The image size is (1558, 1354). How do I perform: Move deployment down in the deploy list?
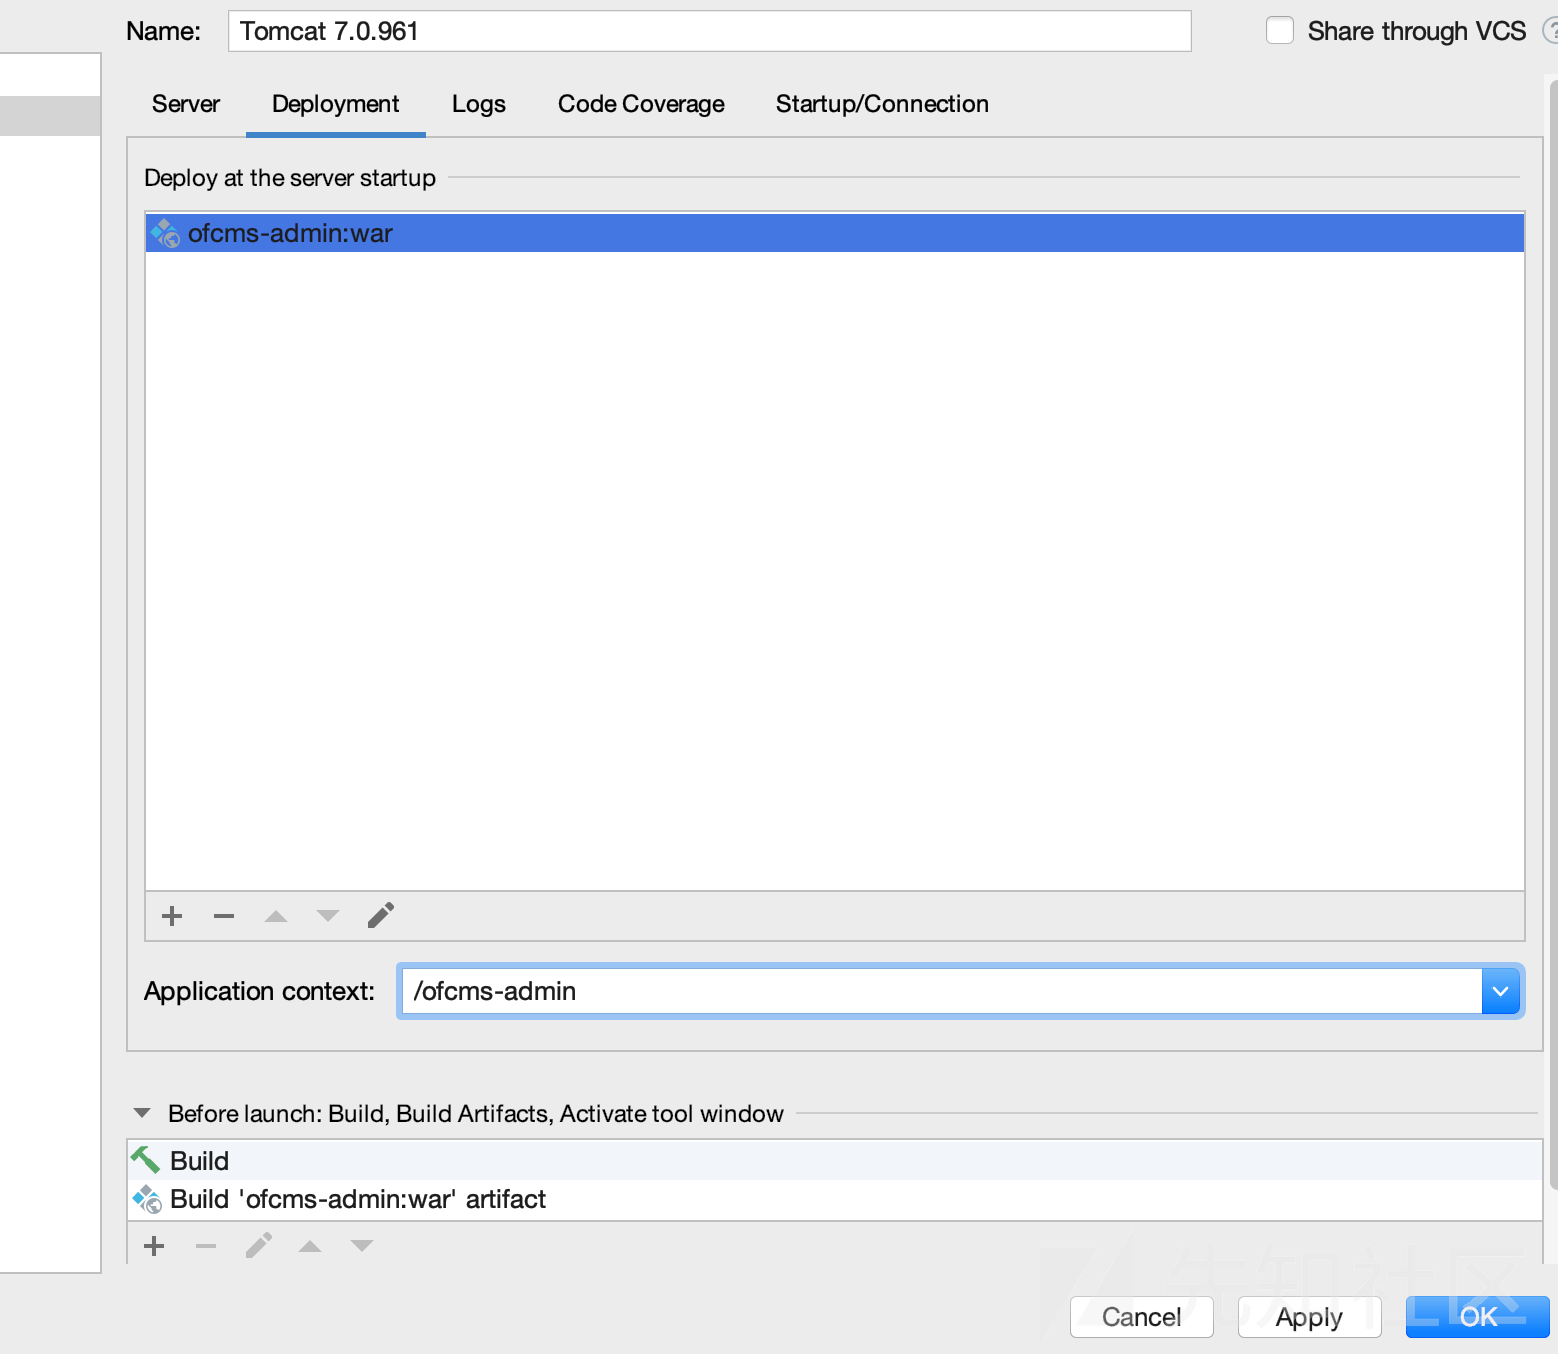(x=328, y=916)
